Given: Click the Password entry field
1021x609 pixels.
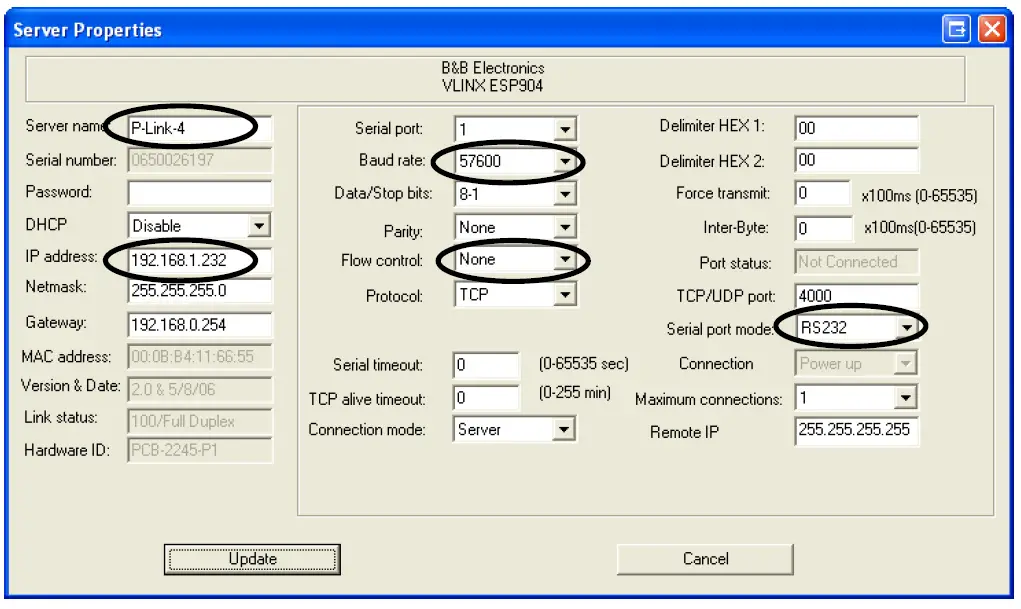Looking at the screenshot, I should [x=199, y=193].
